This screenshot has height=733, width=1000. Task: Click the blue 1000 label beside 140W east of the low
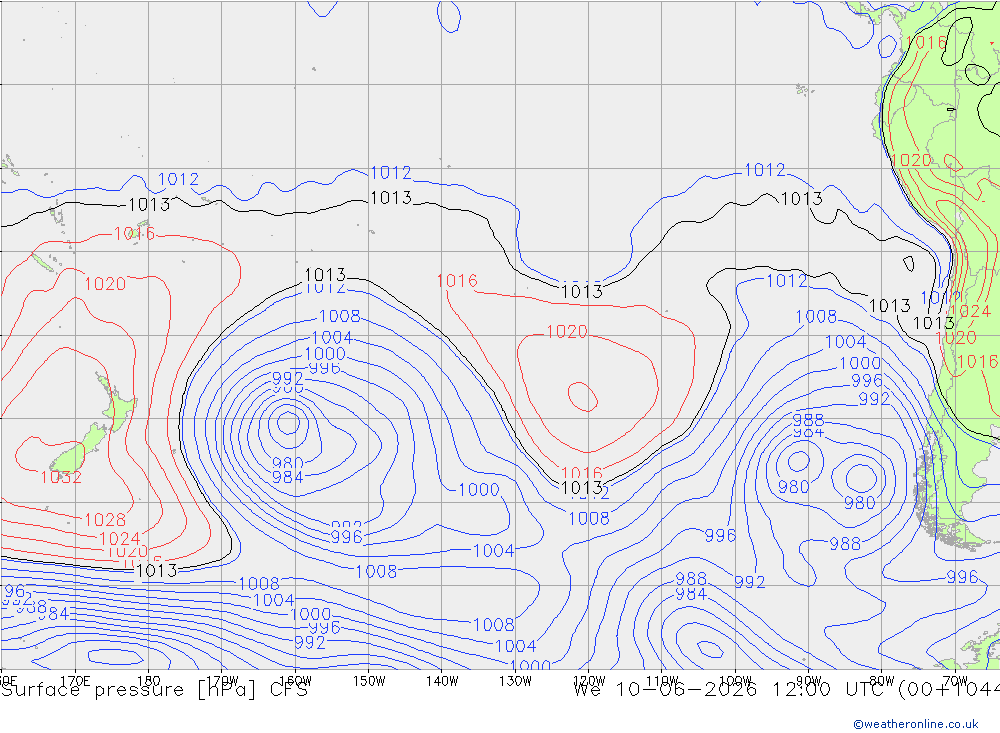(x=479, y=489)
